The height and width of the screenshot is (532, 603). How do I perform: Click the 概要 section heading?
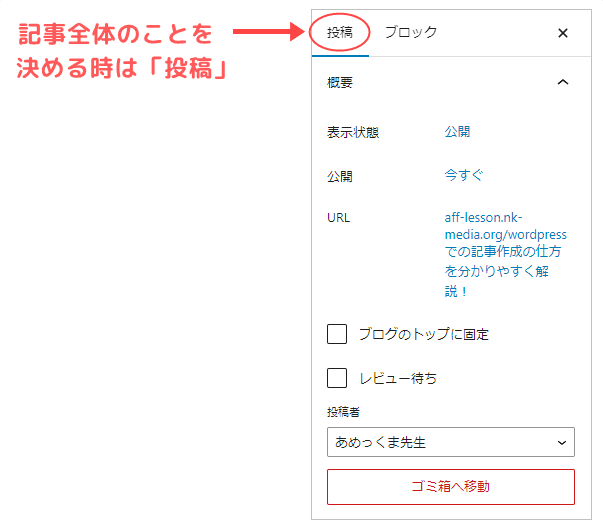pyautogui.click(x=340, y=83)
